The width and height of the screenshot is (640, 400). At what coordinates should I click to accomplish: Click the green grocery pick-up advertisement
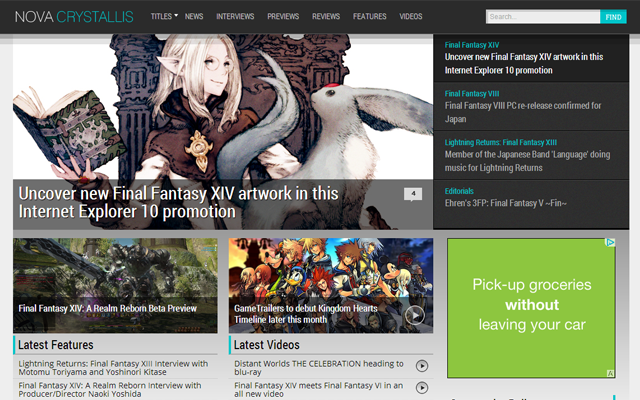(530, 307)
